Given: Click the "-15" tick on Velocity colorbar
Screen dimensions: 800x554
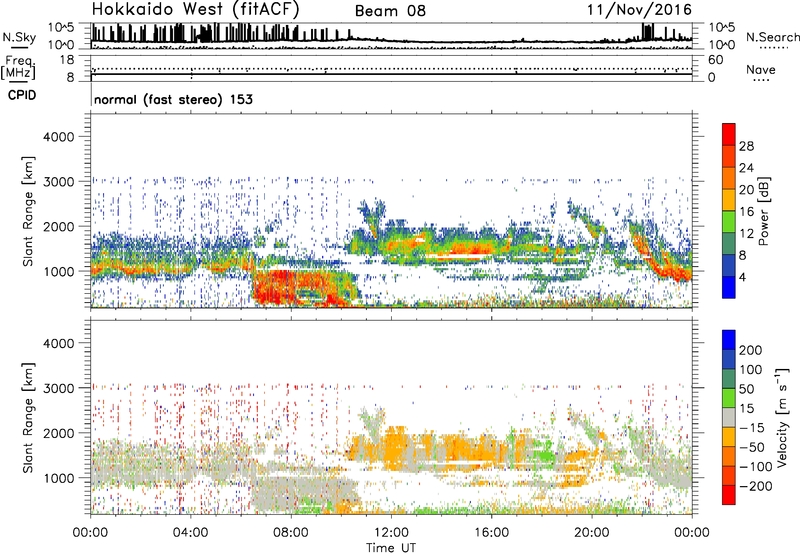Looking at the screenshot, I should point(752,428).
